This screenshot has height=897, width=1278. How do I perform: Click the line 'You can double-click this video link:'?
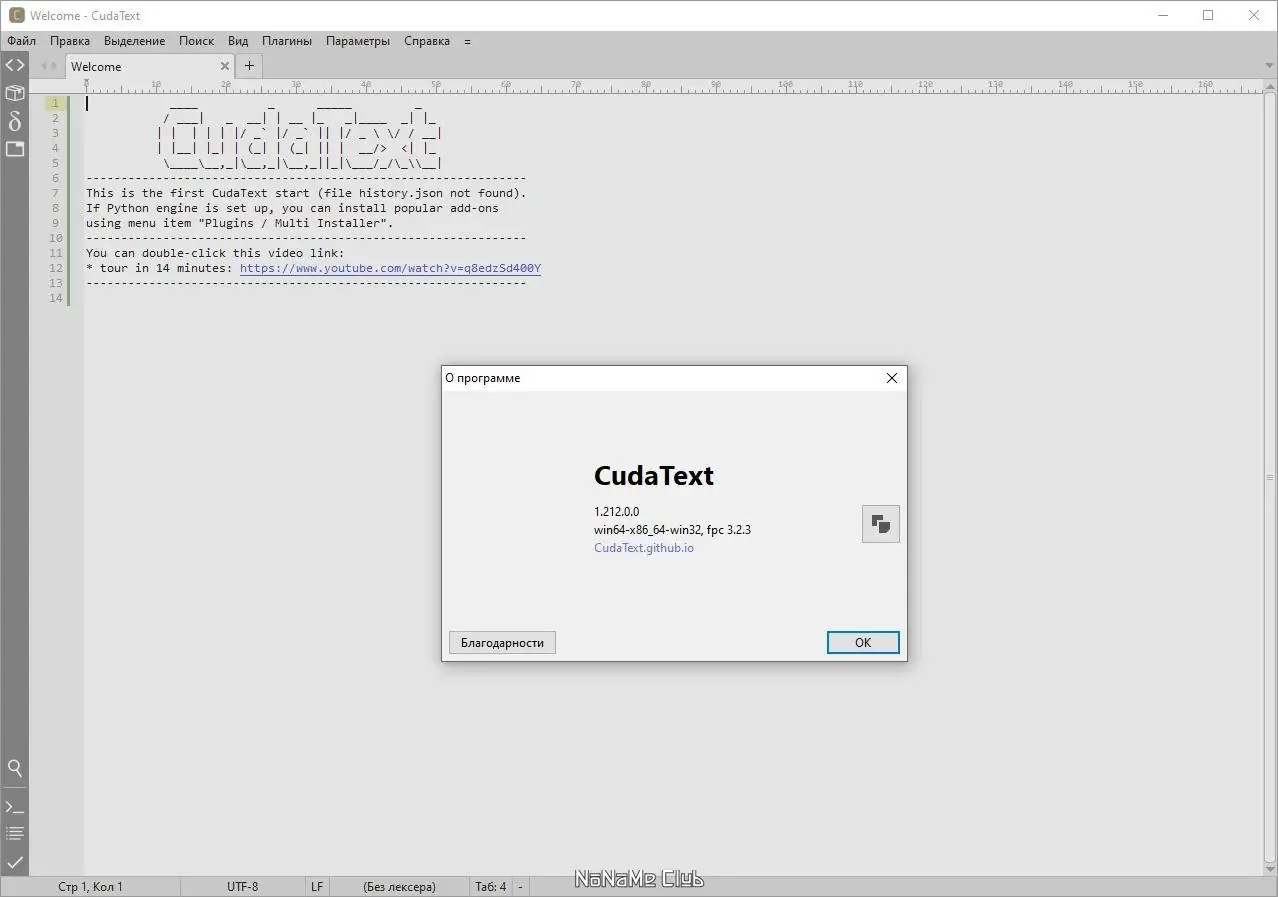(x=215, y=253)
